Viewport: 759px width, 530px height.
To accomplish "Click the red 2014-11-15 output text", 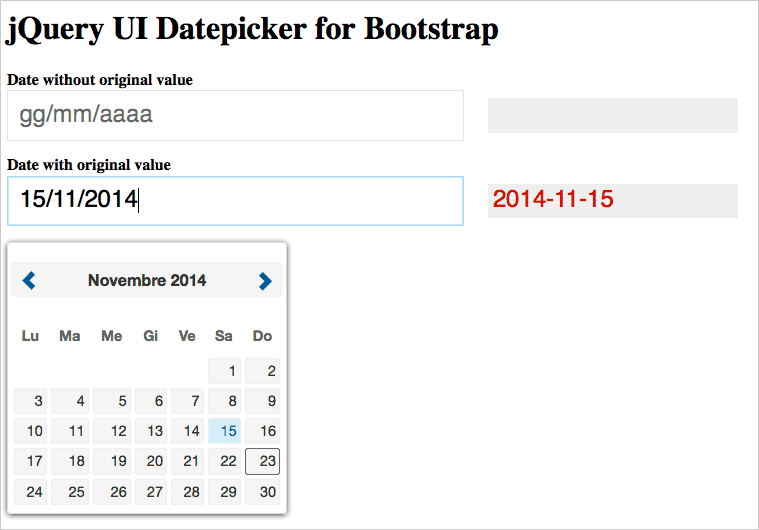I will pos(553,199).
